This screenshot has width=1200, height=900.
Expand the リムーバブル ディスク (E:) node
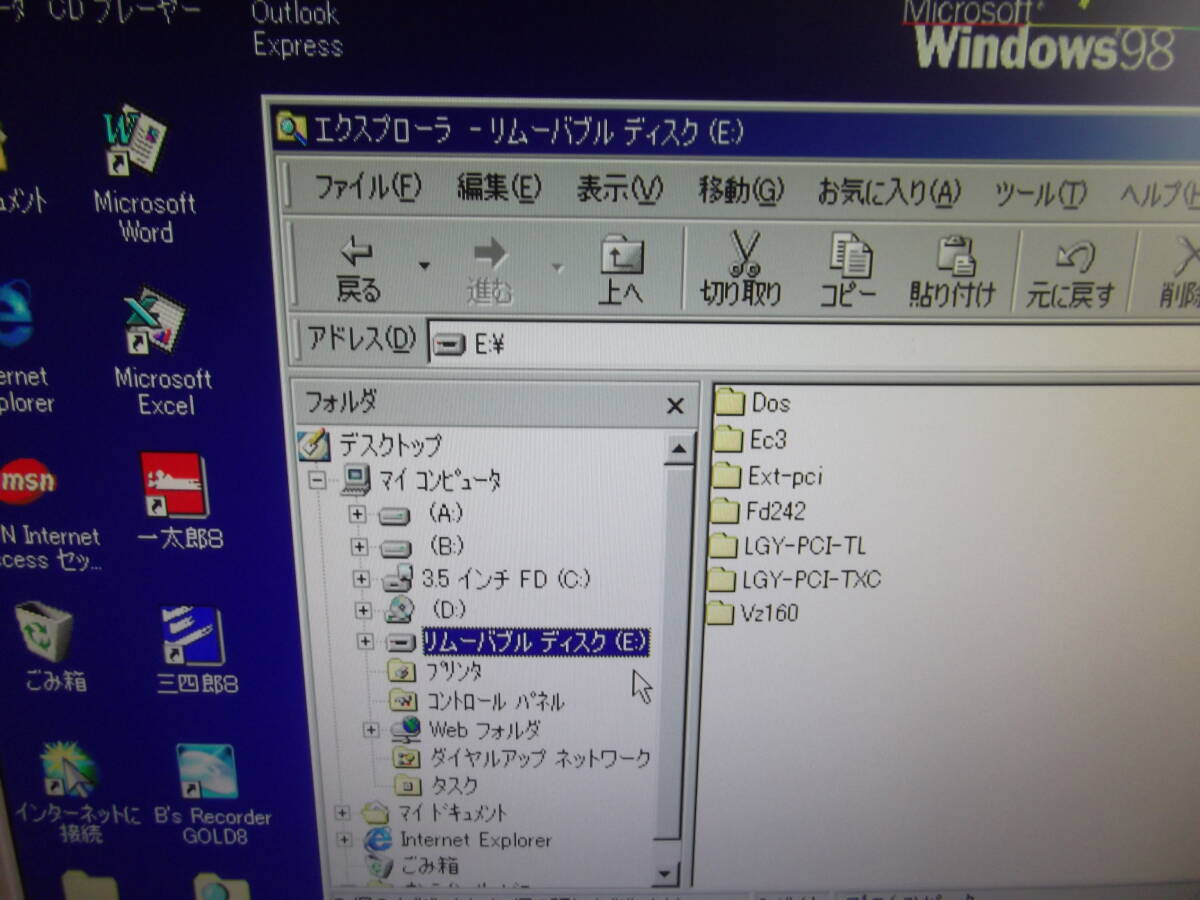tap(365, 641)
